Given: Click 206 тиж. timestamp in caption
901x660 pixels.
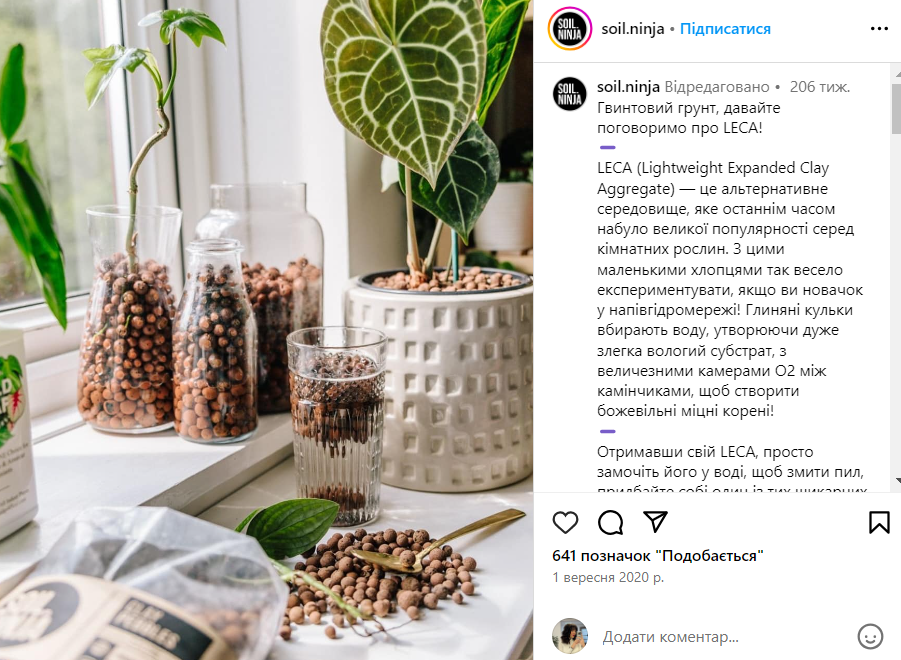Looking at the screenshot, I should click(x=819, y=87).
